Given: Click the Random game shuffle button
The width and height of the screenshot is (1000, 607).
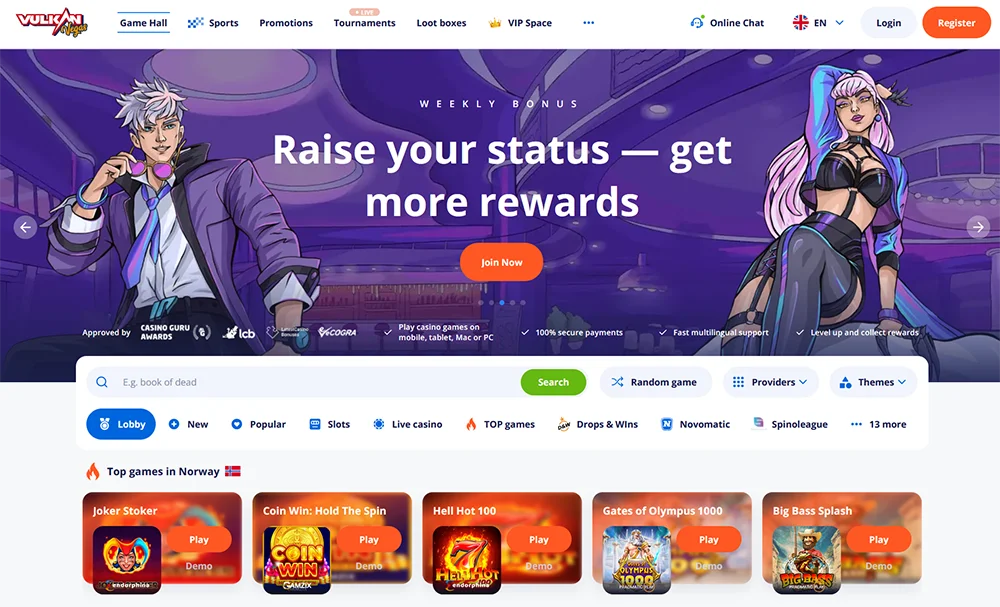Looking at the screenshot, I should click(656, 382).
